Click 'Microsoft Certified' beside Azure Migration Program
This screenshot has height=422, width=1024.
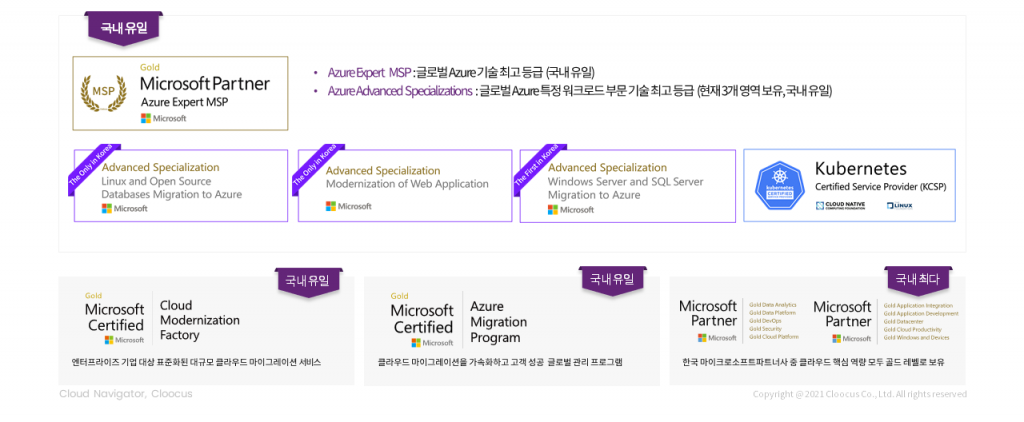[422, 318]
